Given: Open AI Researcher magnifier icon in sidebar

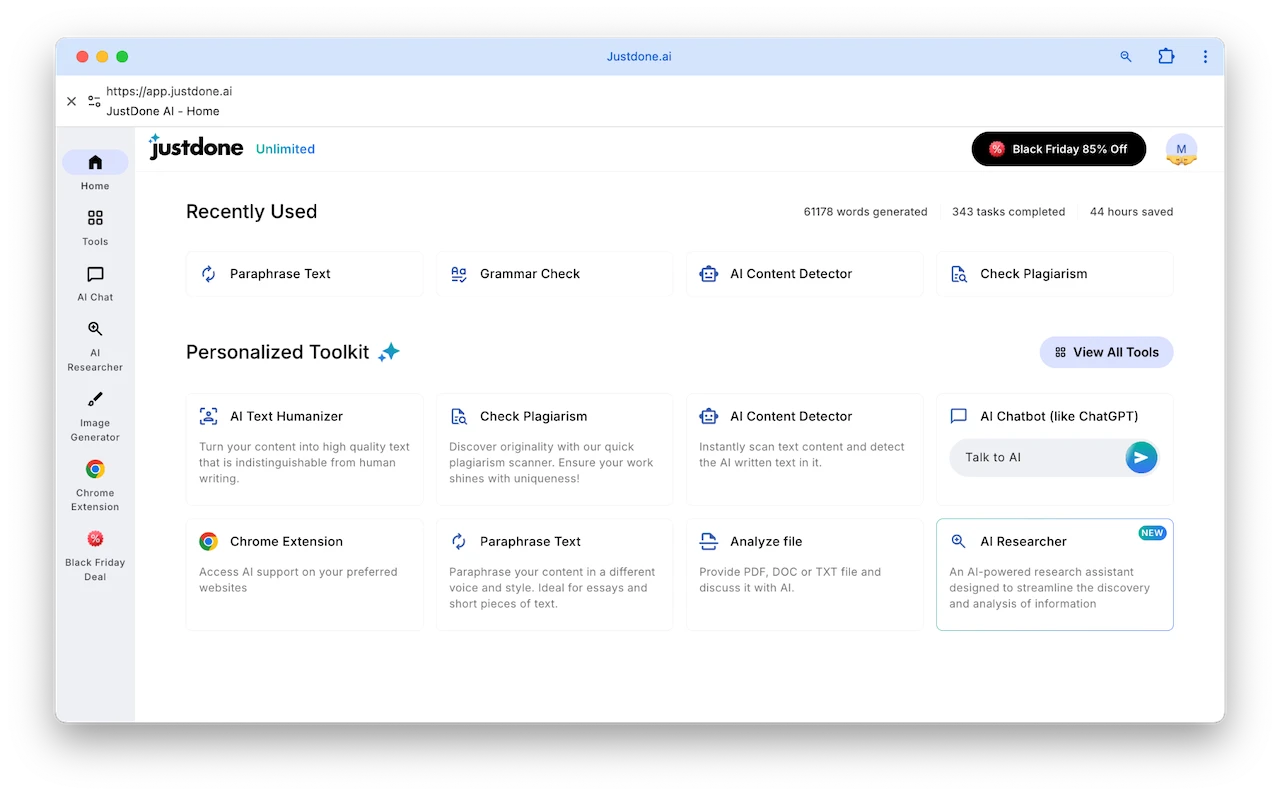Looking at the screenshot, I should point(95,329).
